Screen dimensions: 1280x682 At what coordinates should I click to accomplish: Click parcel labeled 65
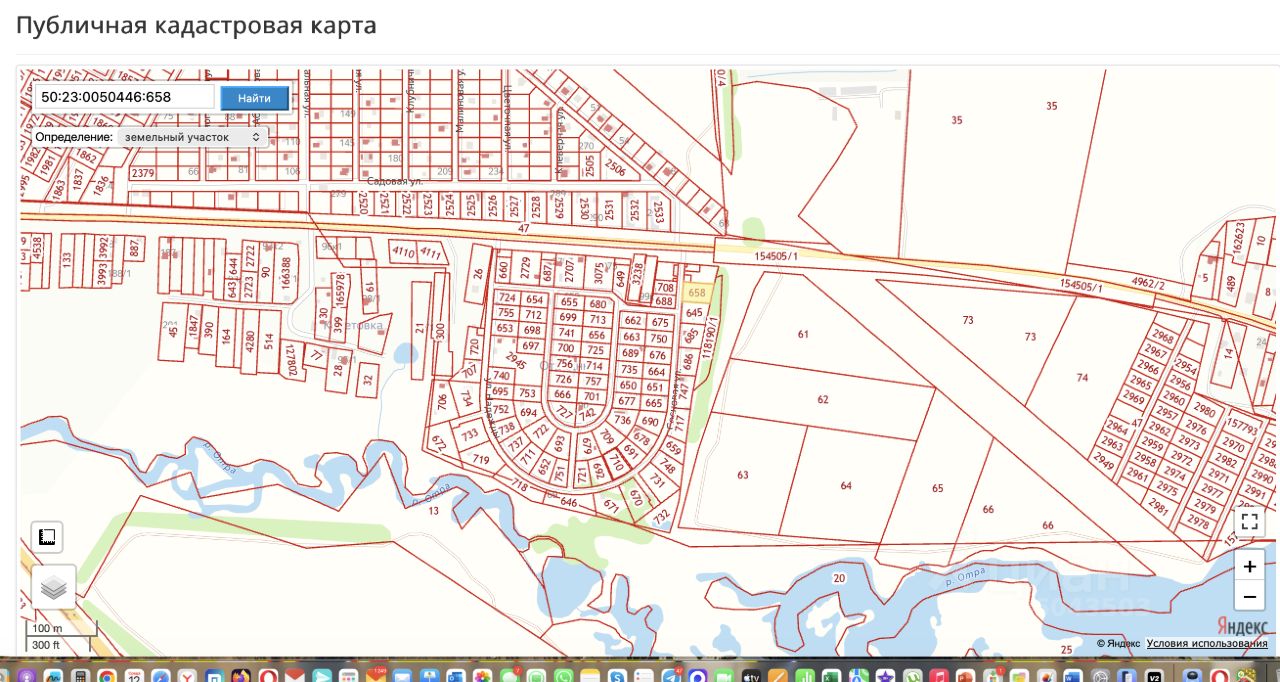pos(937,488)
